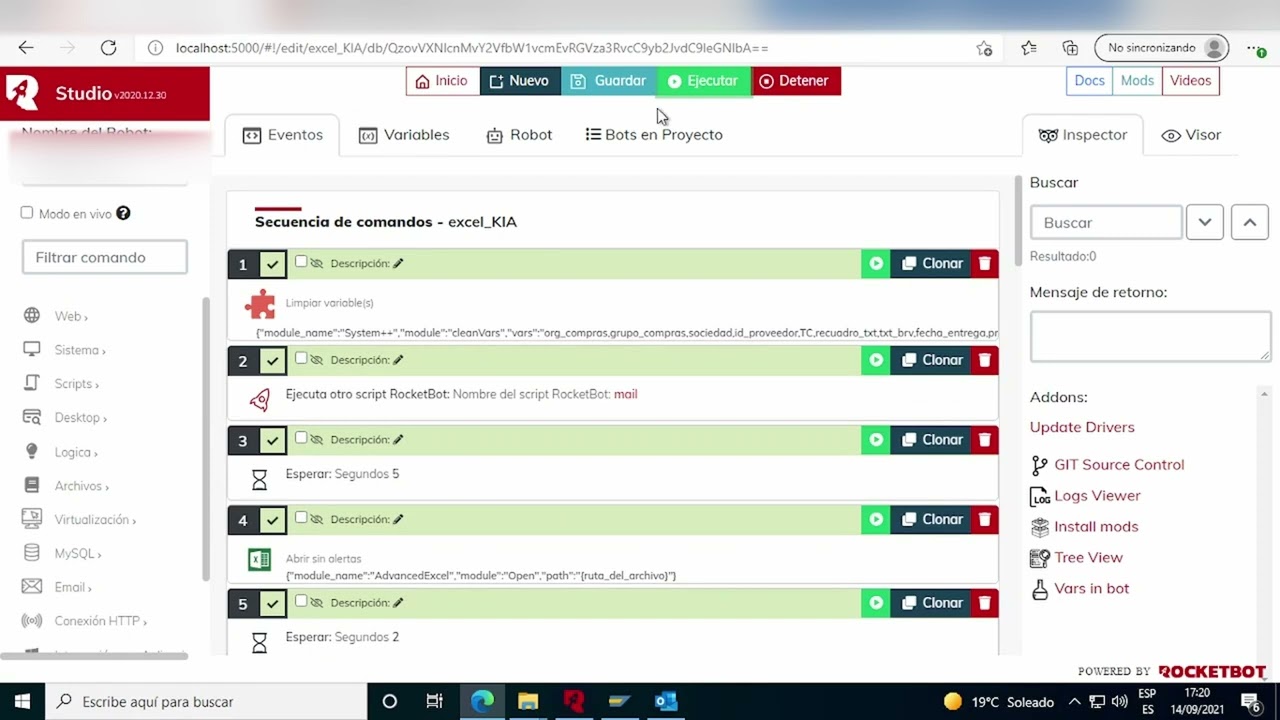Image resolution: width=1280 pixels, height=720 pixels.
Task: Open the Logs Viewer addon
Action: (1085, 496)
